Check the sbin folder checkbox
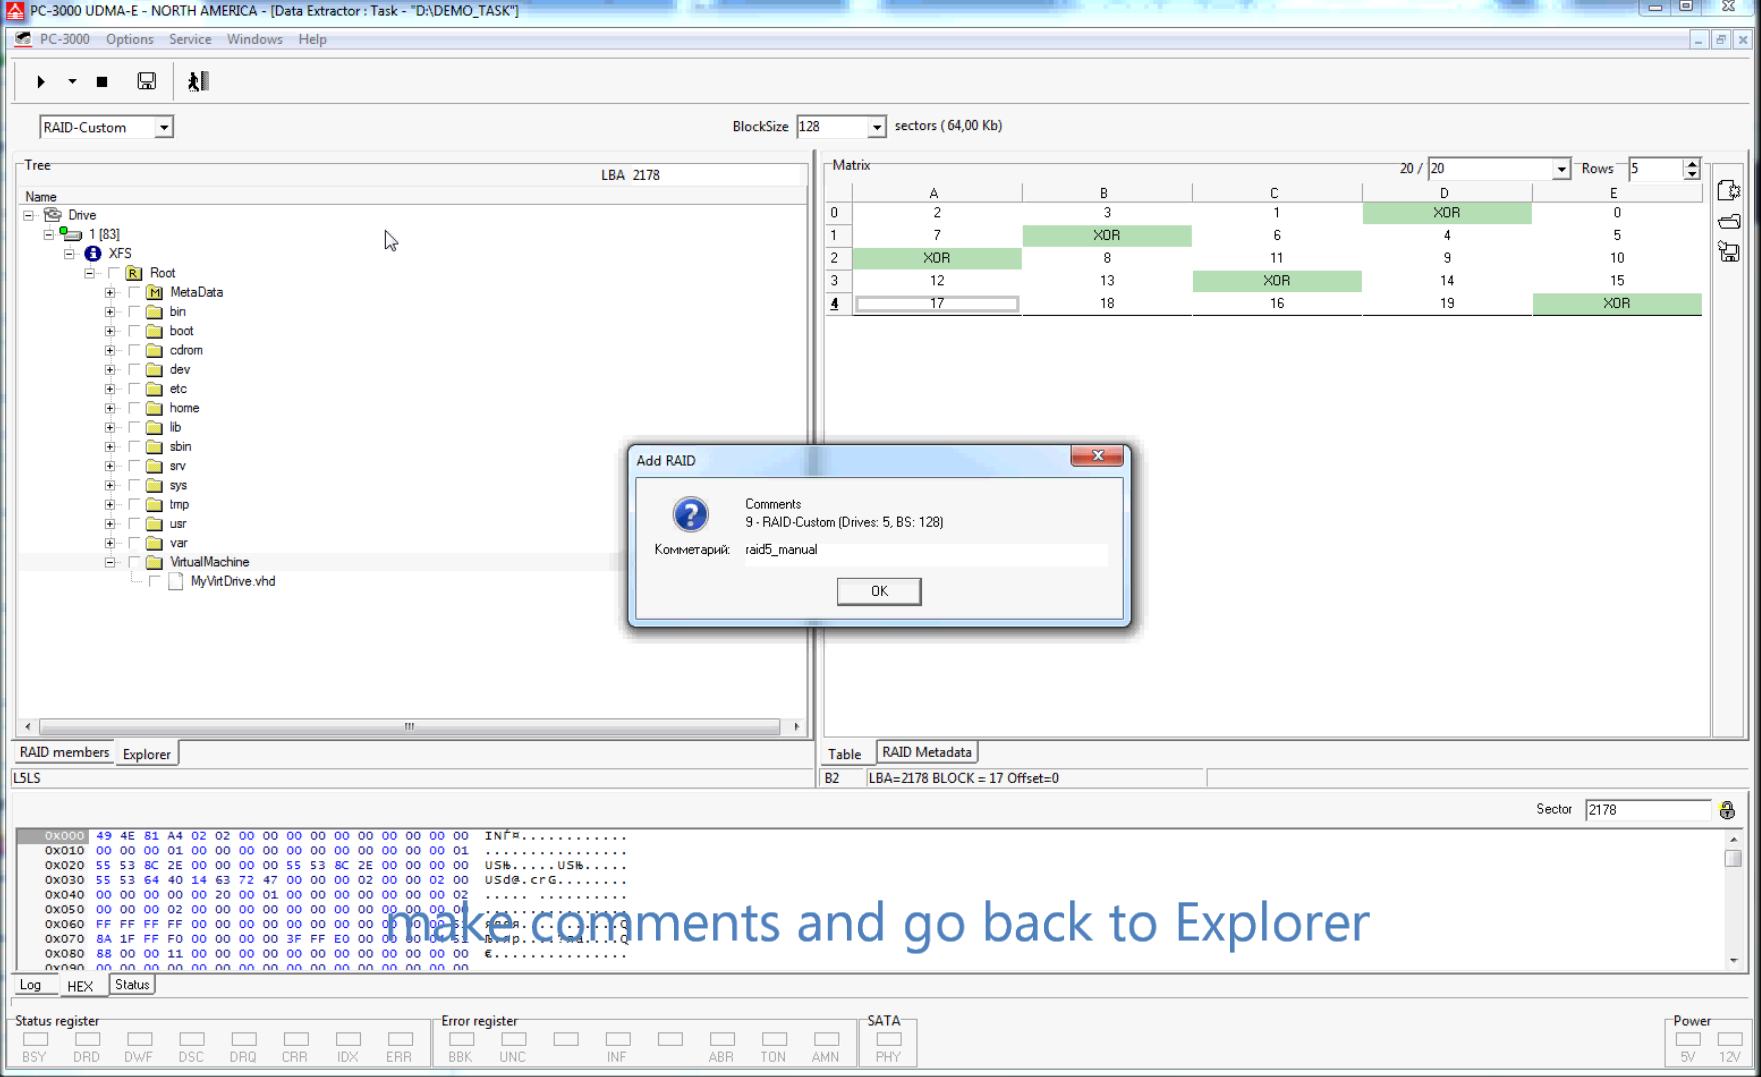Image resolution: width=1761 pixels, height=1077 pixels. (x=134, y=447)
